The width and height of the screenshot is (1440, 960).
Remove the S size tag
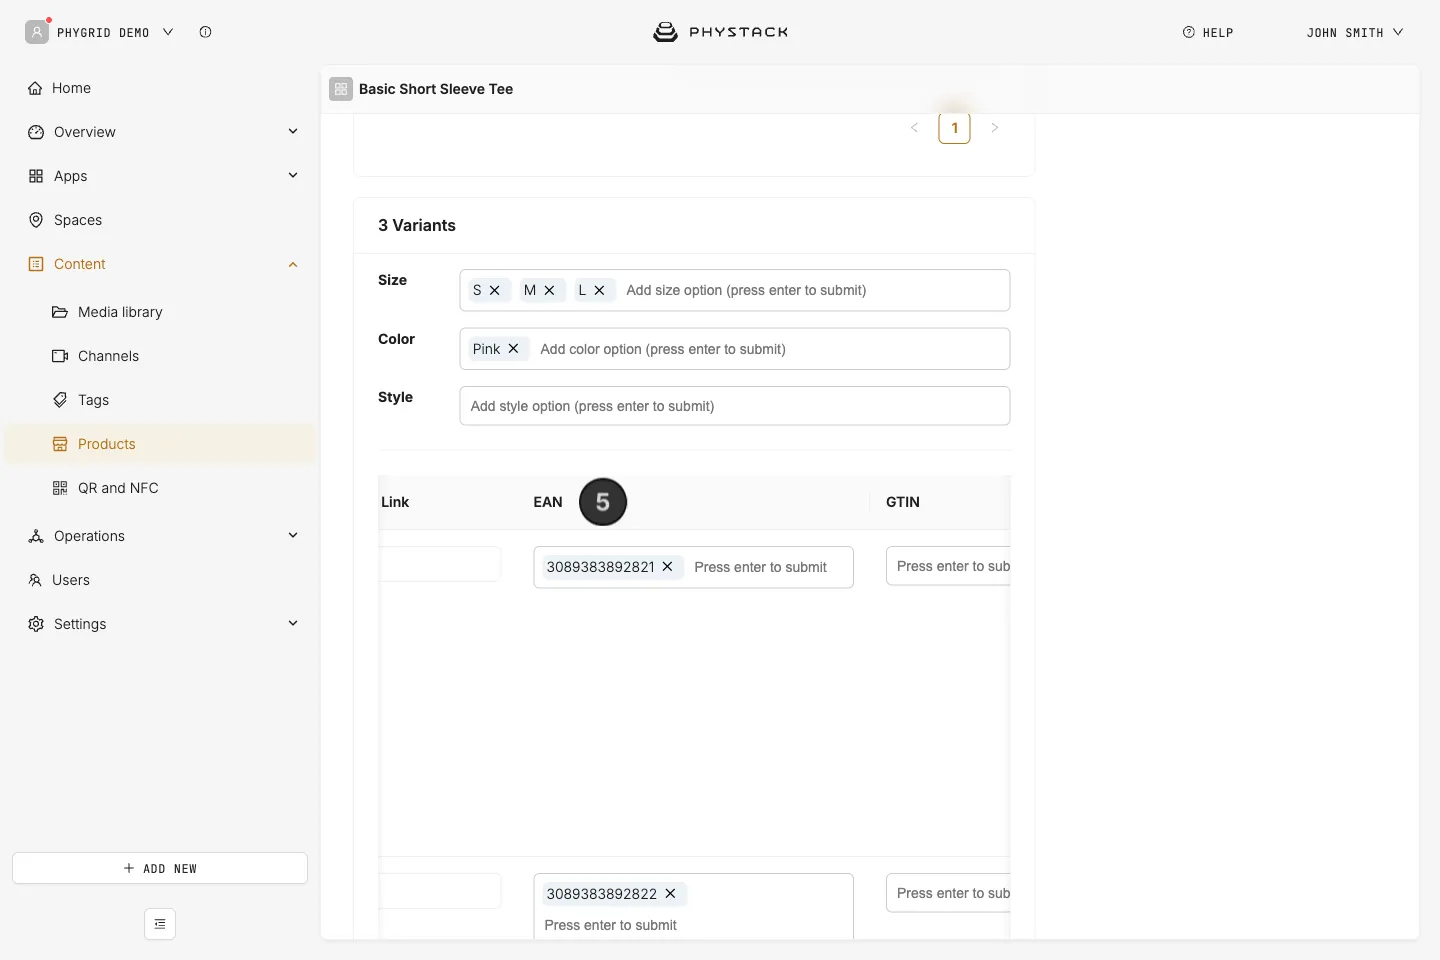[x=494, y=290]
